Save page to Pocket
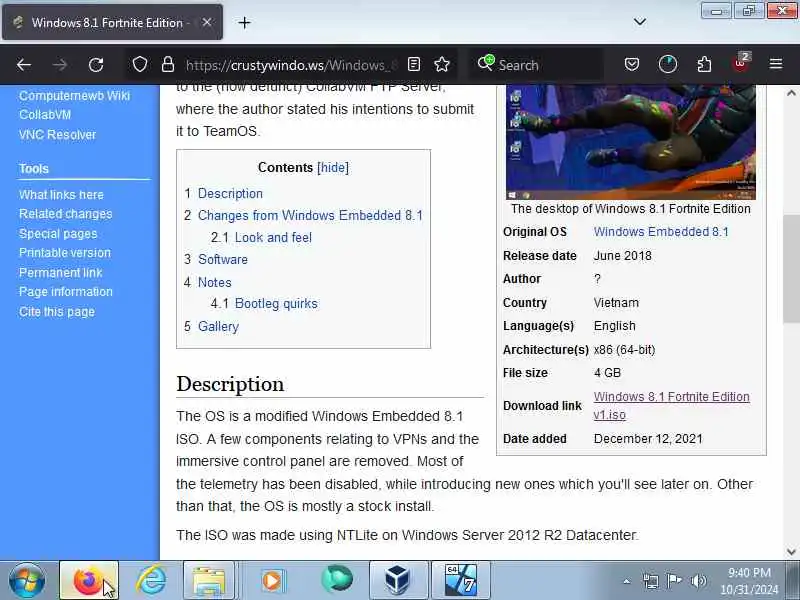The image size is (800, 600). pos(632,64)
